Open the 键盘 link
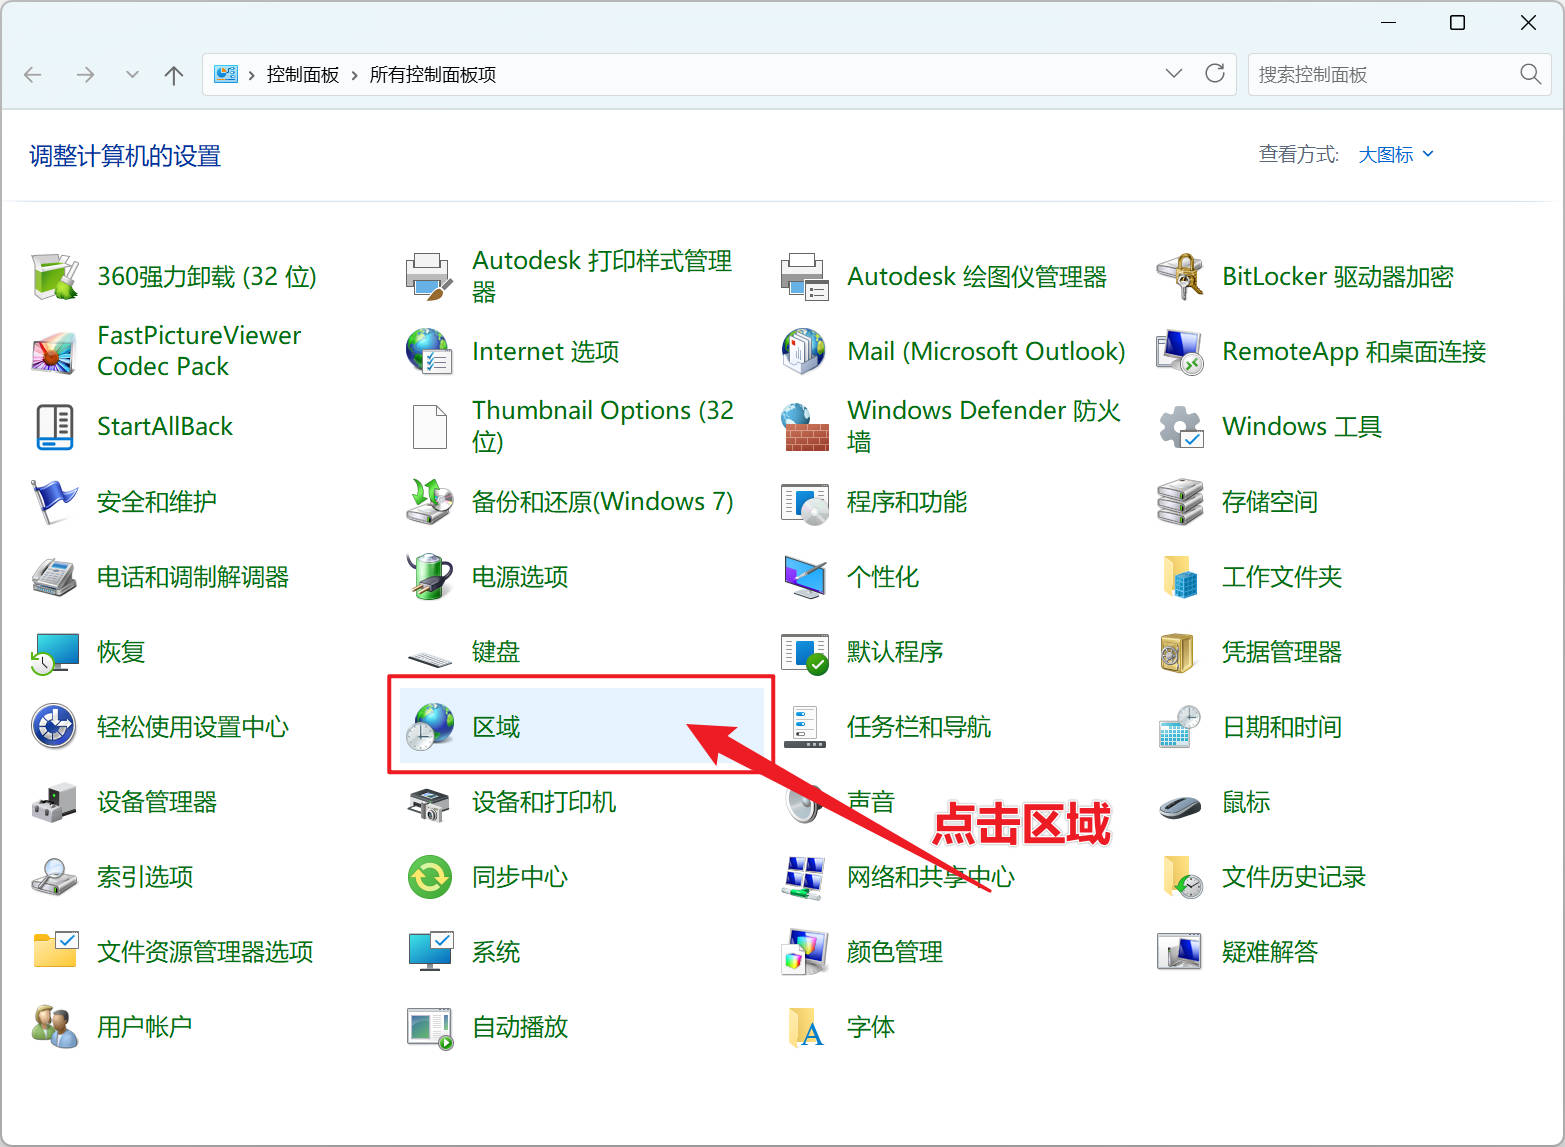1565x1147 pixels. (496, 652)
